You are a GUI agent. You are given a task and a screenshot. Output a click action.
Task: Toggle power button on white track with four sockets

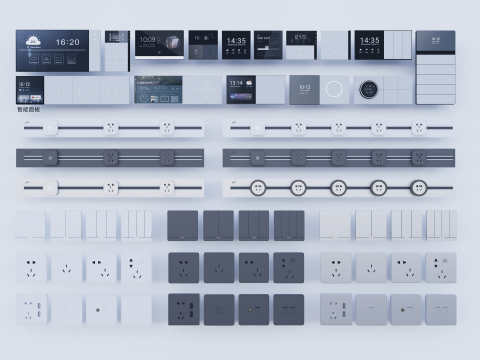pos(257,128)
